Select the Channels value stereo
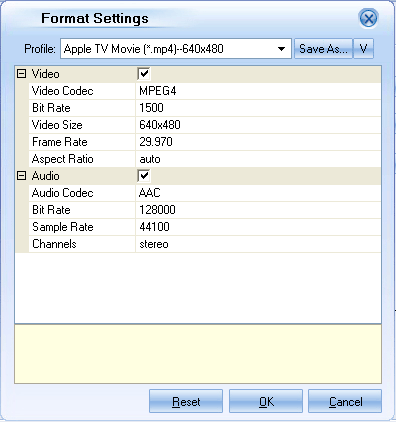The image size is (396, 422). click(258, 244)
